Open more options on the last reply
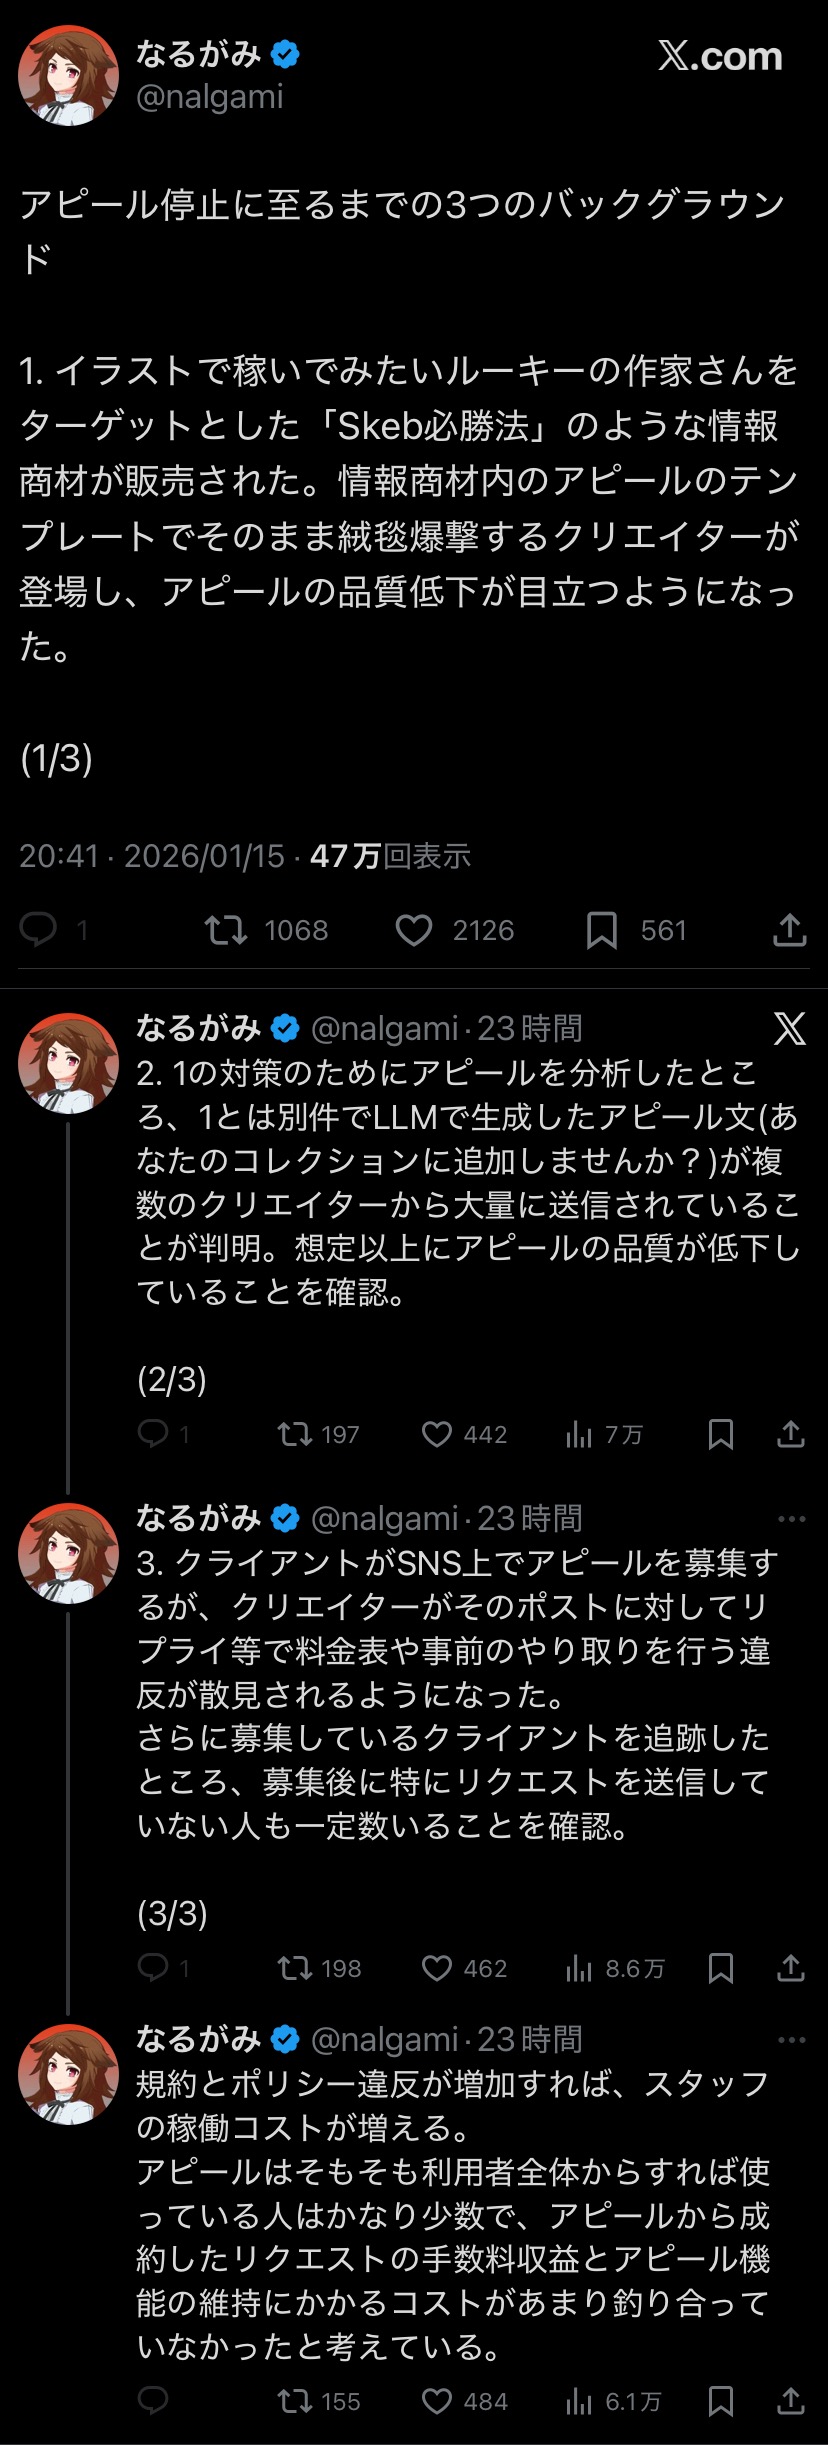 [791, 2039]
